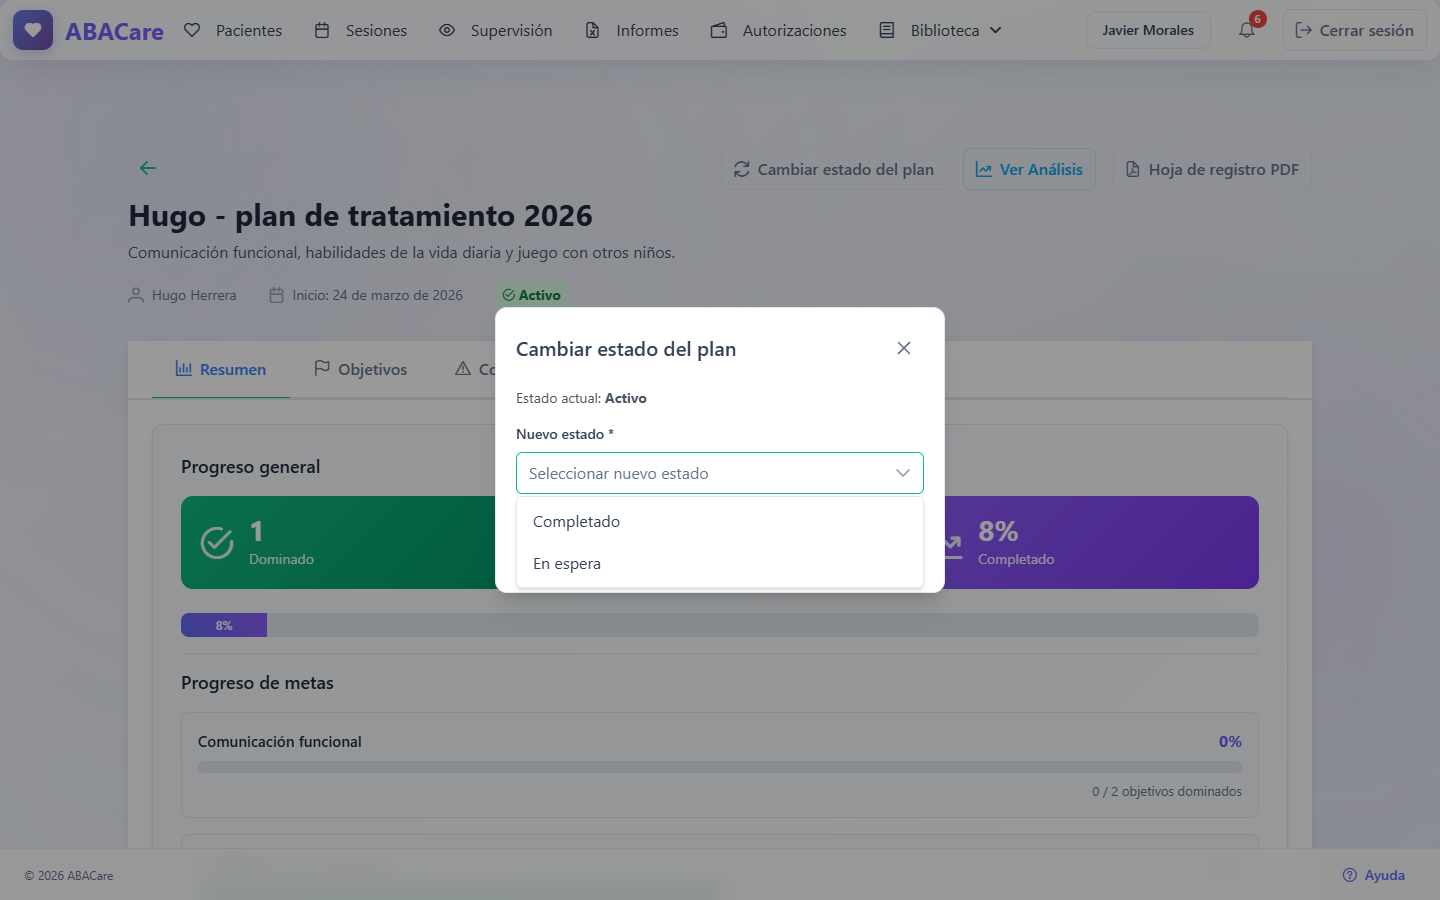1440x900 pixels.
Task: Choose En espera from the status list
Action: coord(720,564)
